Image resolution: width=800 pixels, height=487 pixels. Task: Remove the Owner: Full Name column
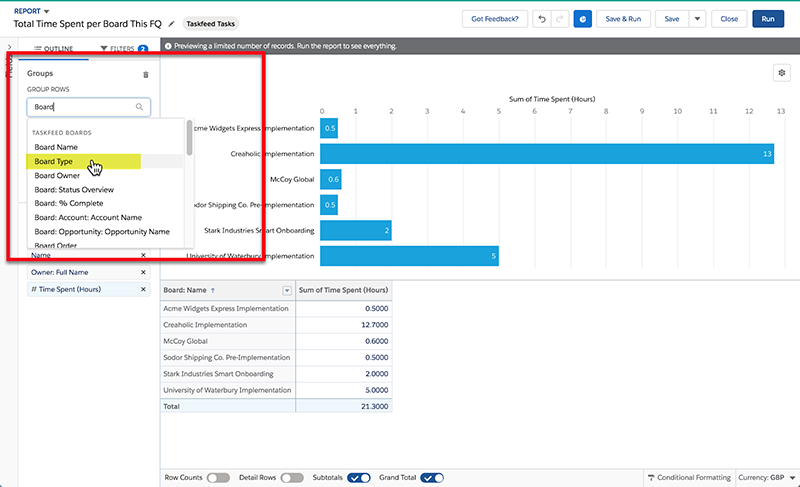click(x=143, y=272)
